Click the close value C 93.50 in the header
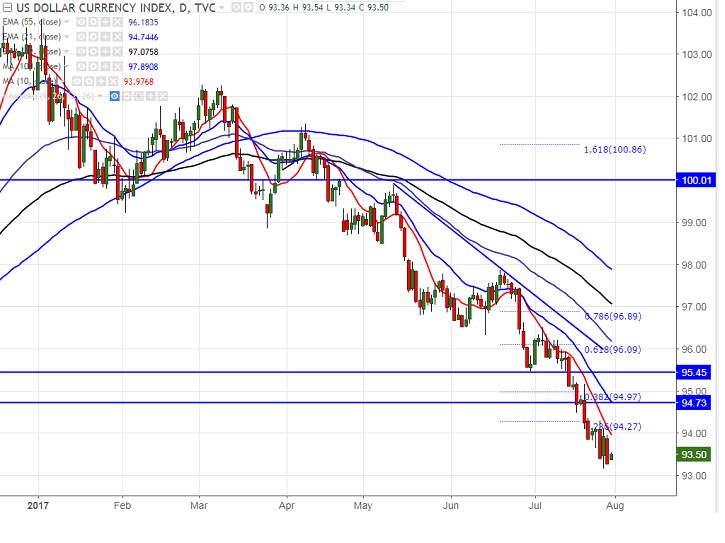This screenshot has width=725, height=543. point(373,8)
